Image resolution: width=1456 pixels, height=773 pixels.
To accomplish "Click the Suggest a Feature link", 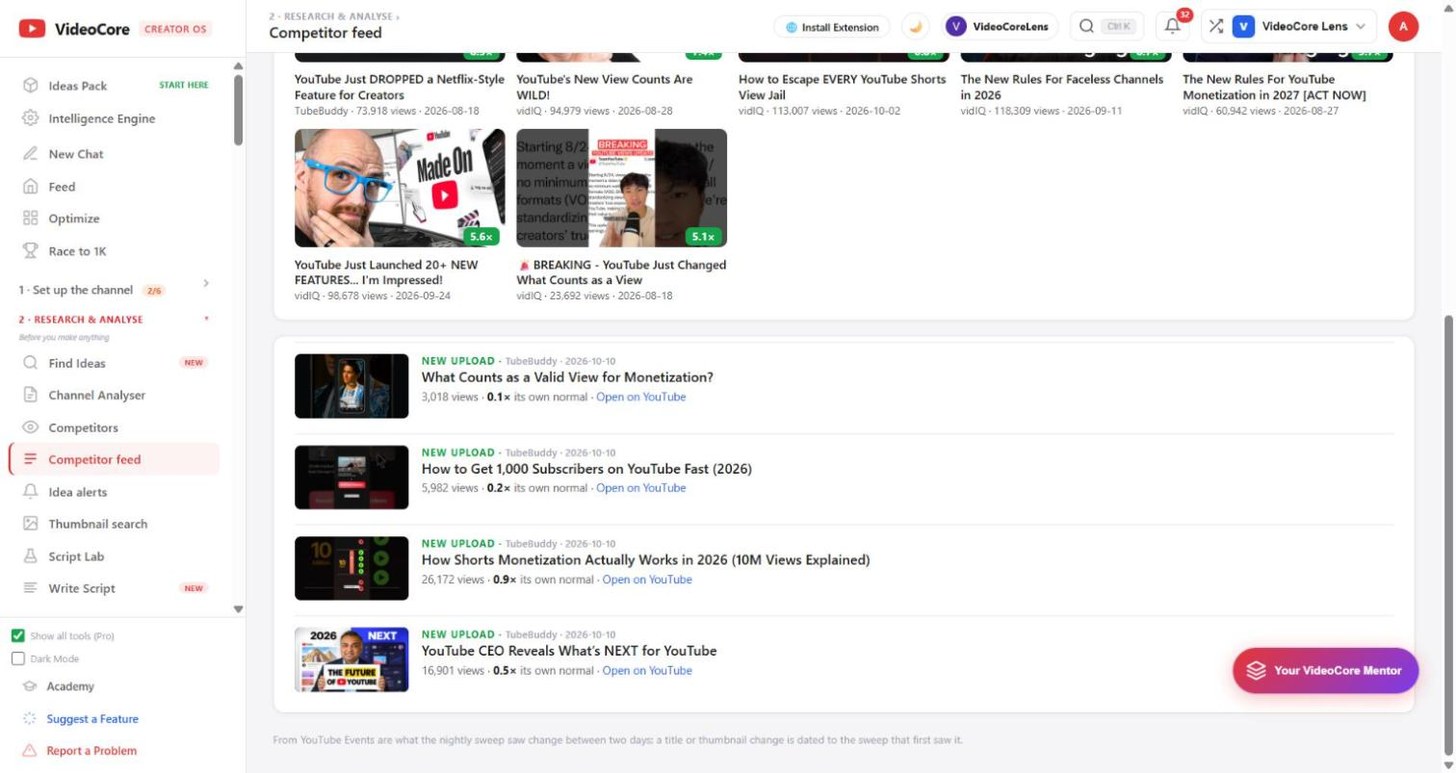I will (x=92, y=719).
